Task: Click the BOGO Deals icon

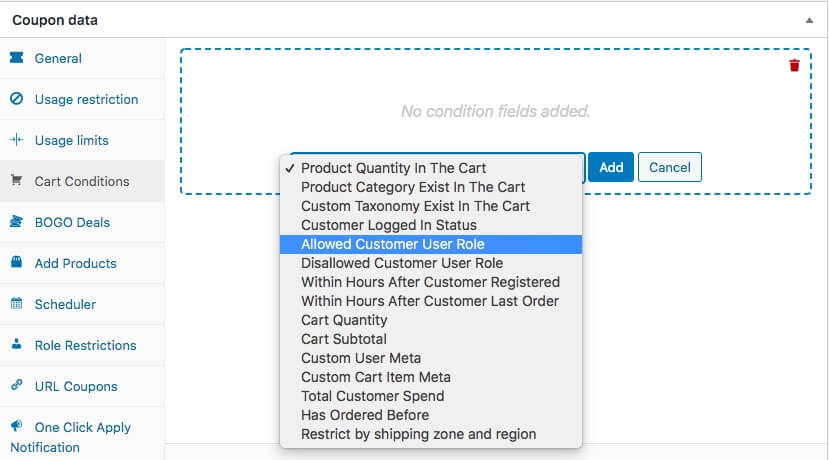Action: [16, 221]
